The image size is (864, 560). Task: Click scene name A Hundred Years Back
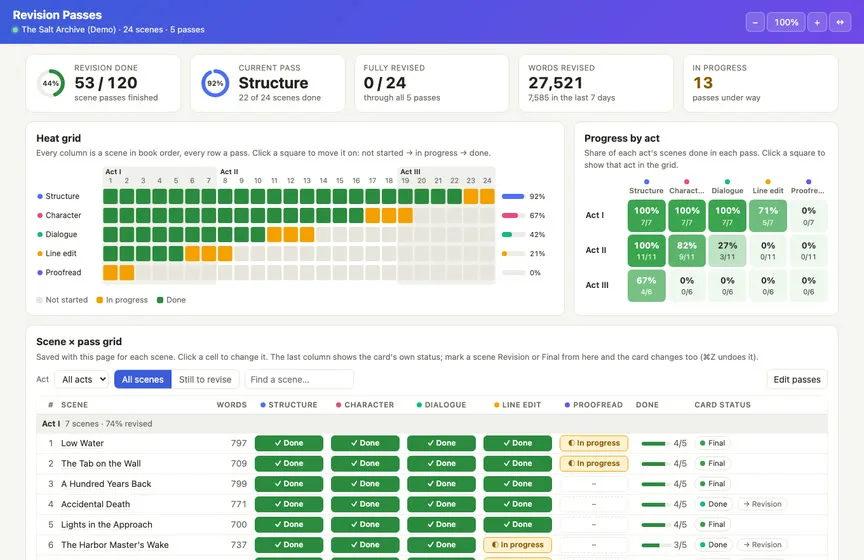pyautogui.click(x=106, y=484)
